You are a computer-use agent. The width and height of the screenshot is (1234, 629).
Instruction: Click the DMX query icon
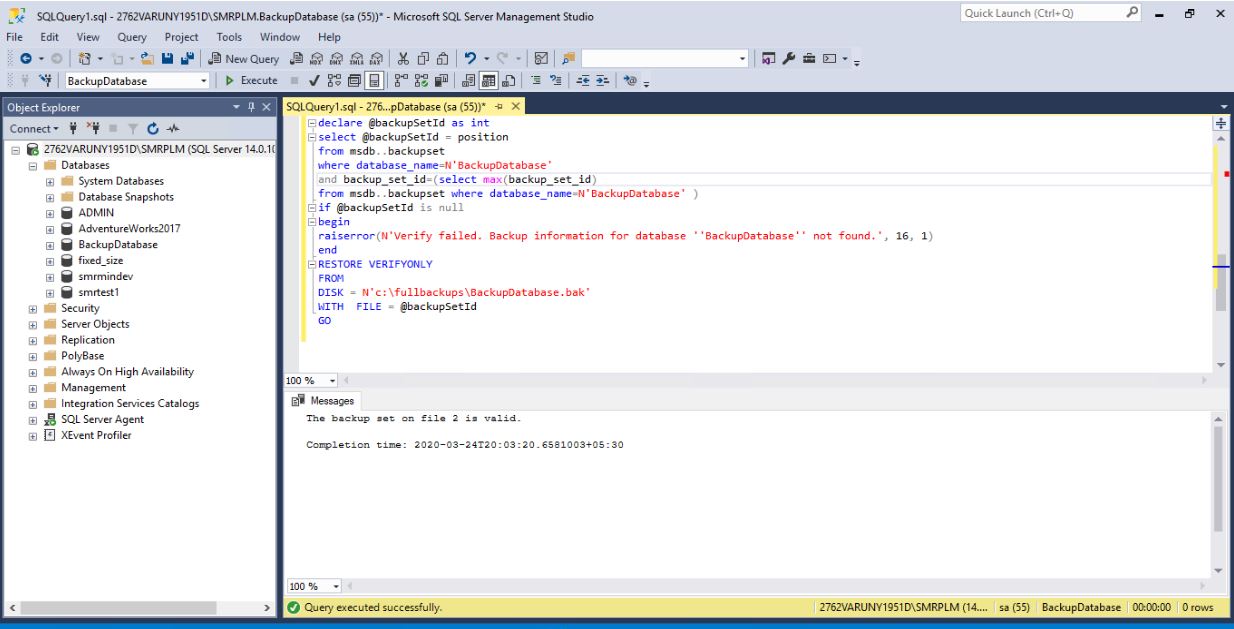tap(336, 59)
